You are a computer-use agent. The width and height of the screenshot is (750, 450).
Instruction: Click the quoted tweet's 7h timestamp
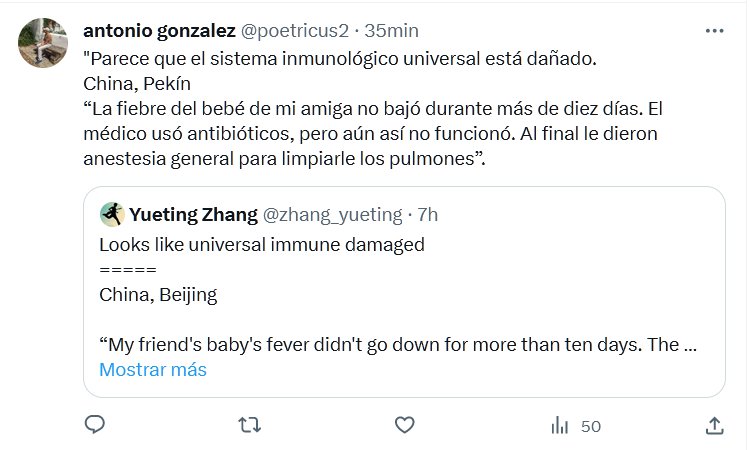point(427,214)
